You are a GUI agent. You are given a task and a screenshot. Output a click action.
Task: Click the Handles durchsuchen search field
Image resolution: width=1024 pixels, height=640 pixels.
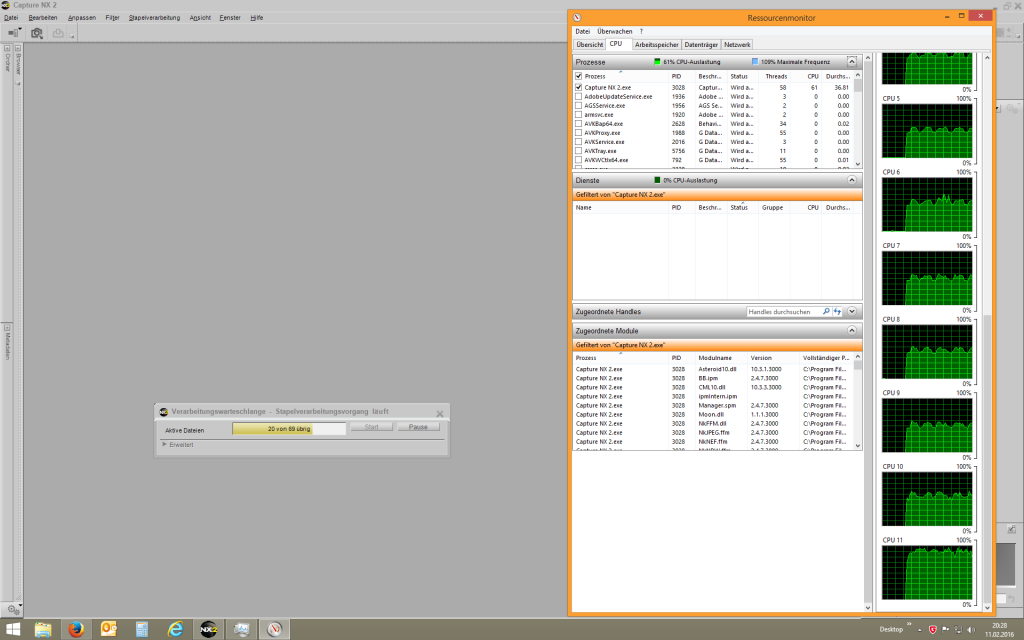pyautogui.click(x=784, y=312)
